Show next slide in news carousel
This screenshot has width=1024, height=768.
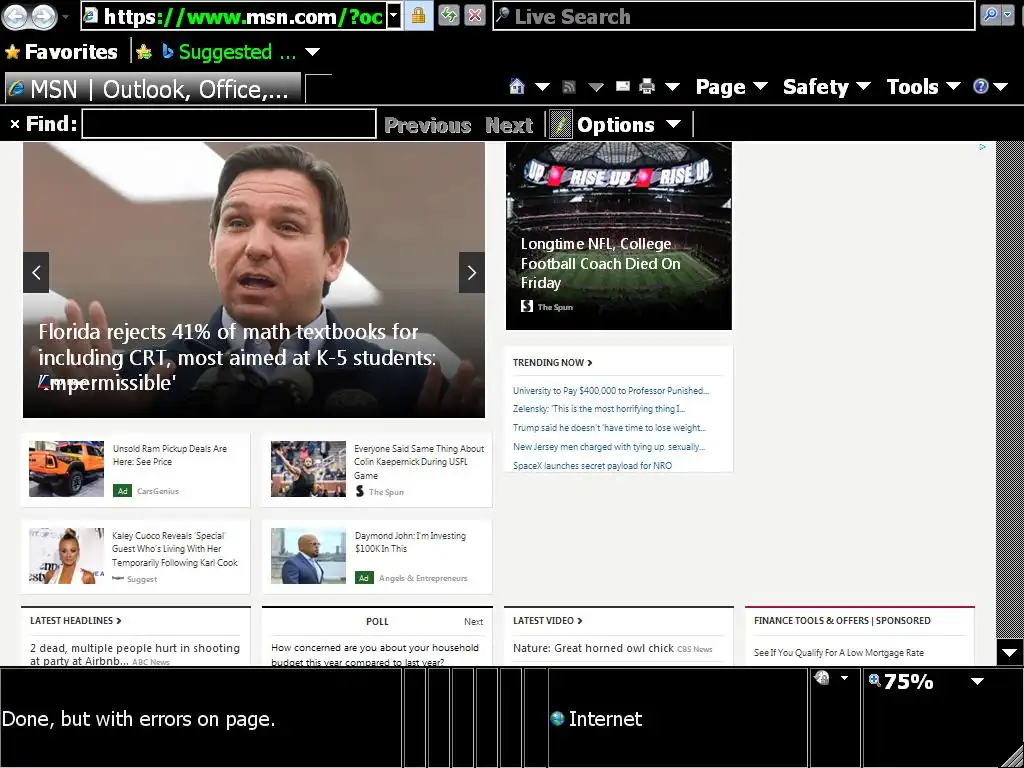tap(472, 272)
